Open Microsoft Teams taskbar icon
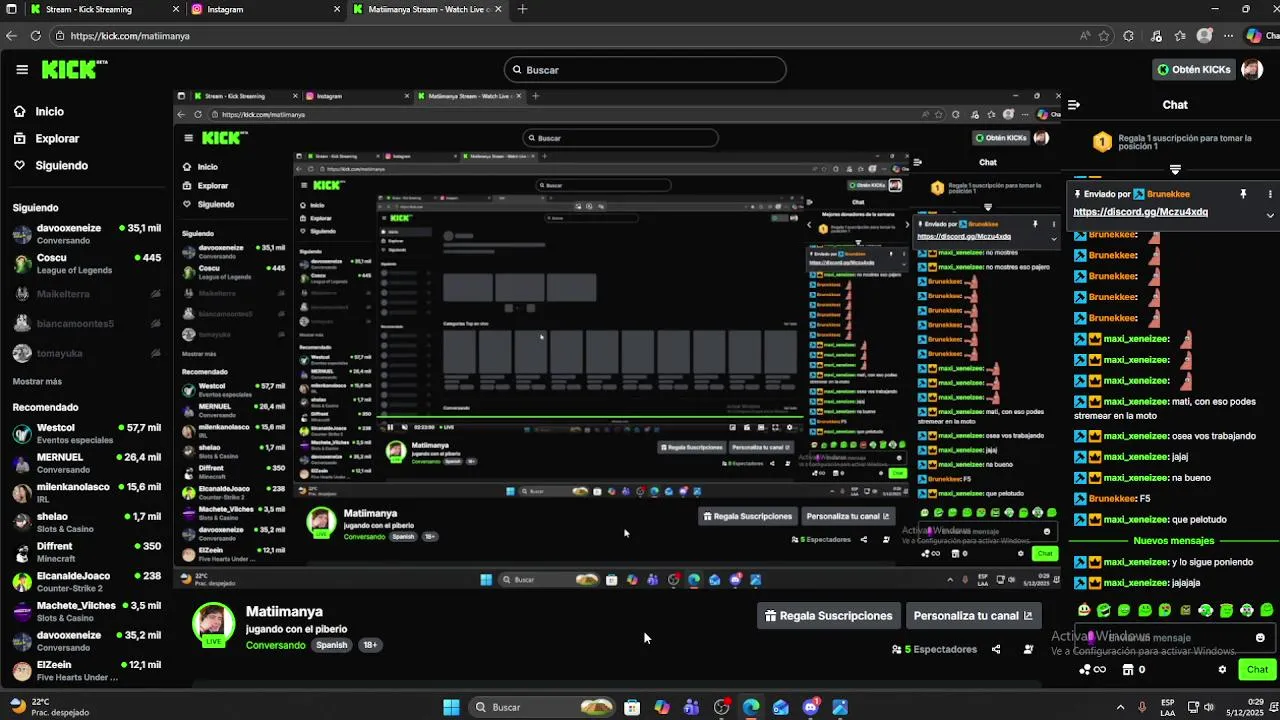 tap(691, 707)
